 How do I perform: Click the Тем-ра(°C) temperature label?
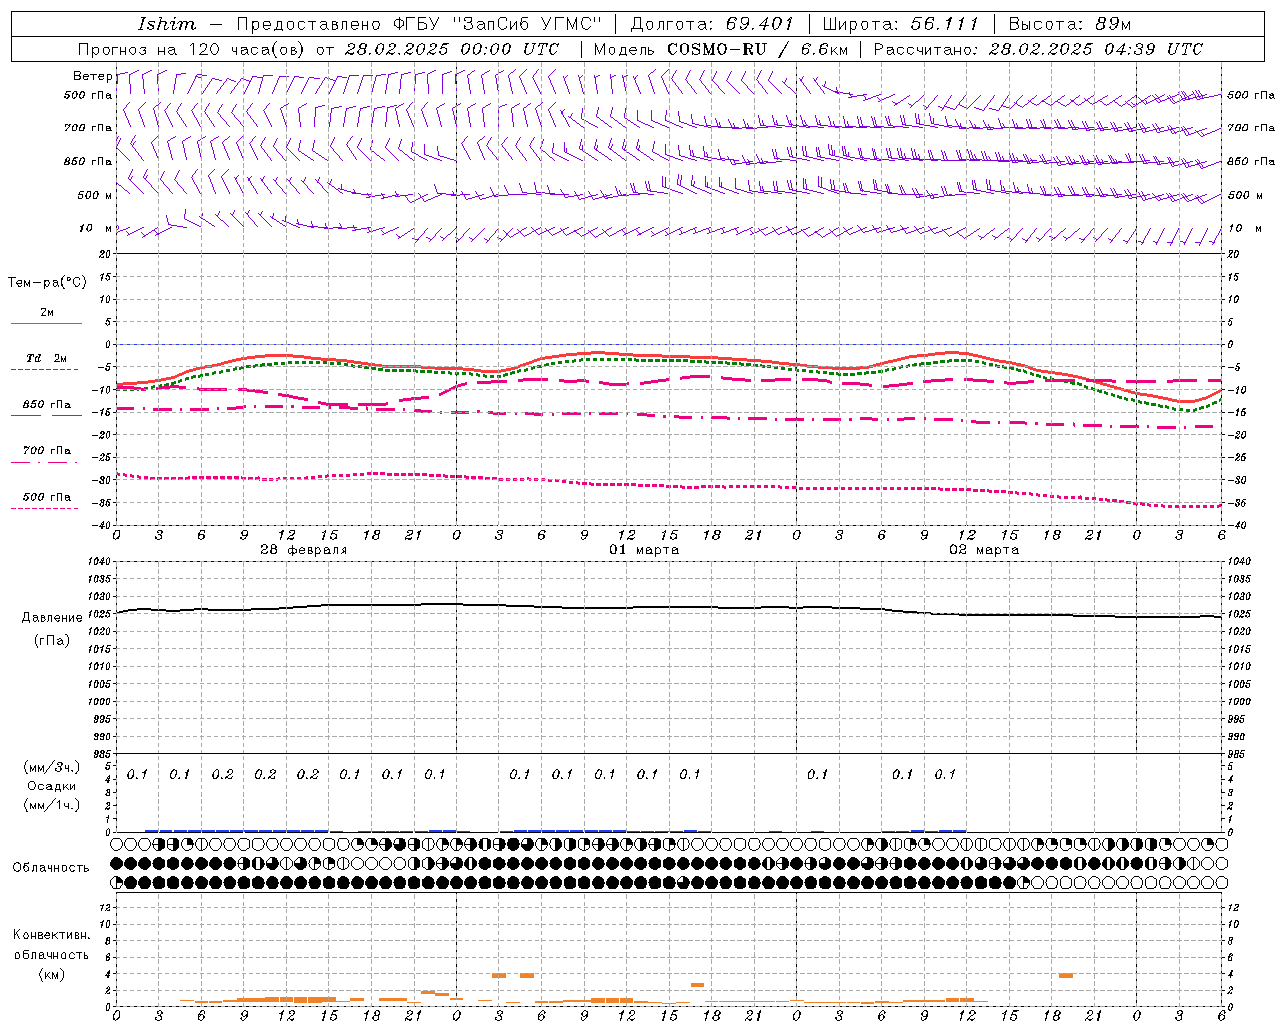[x=47, y=283]
